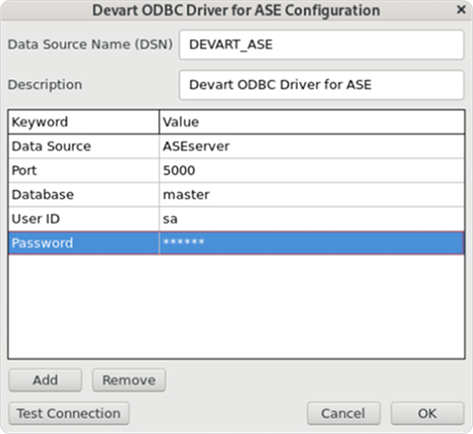Select the Port keyword cell
This screenshot has width=473, height=434.
(x=84, y=171)
